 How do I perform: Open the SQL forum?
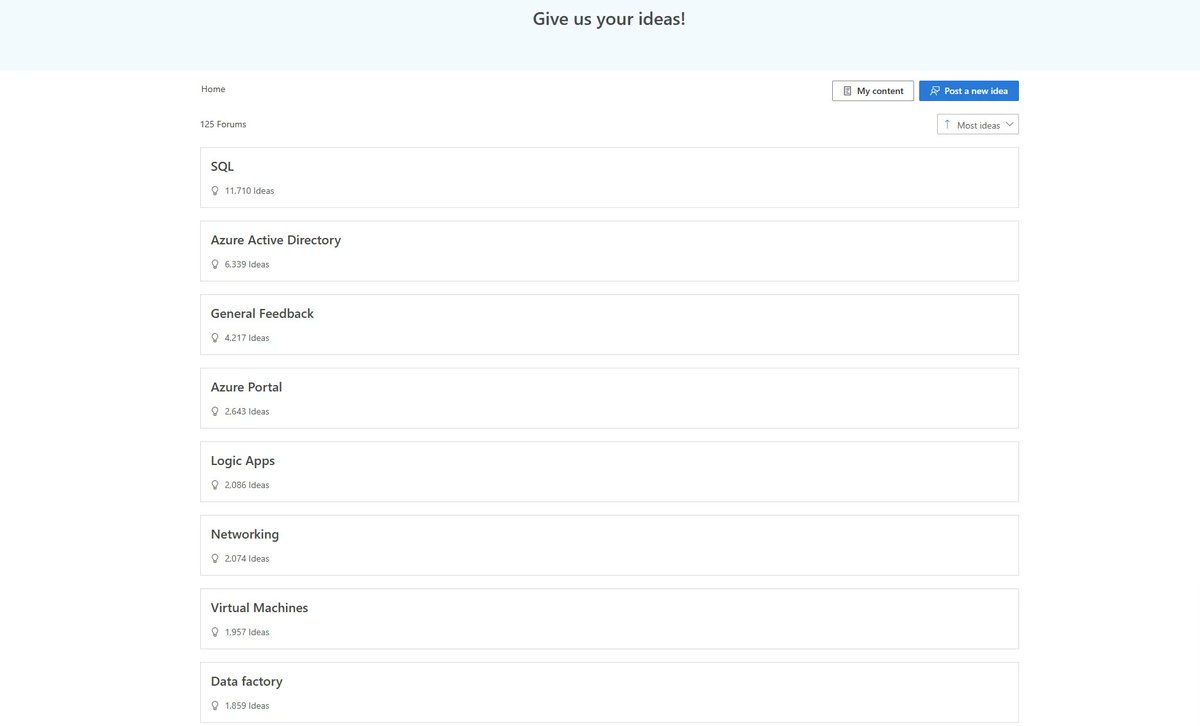coord(609,178)
